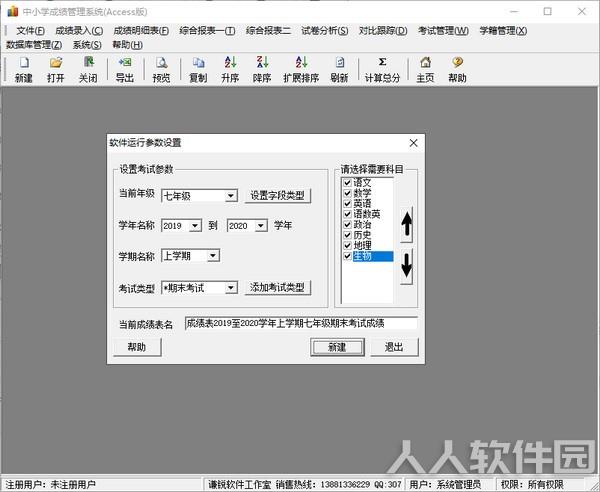Open the 成绩明细表(E) menu
The image size is (600, 492).
coord(141,31)
